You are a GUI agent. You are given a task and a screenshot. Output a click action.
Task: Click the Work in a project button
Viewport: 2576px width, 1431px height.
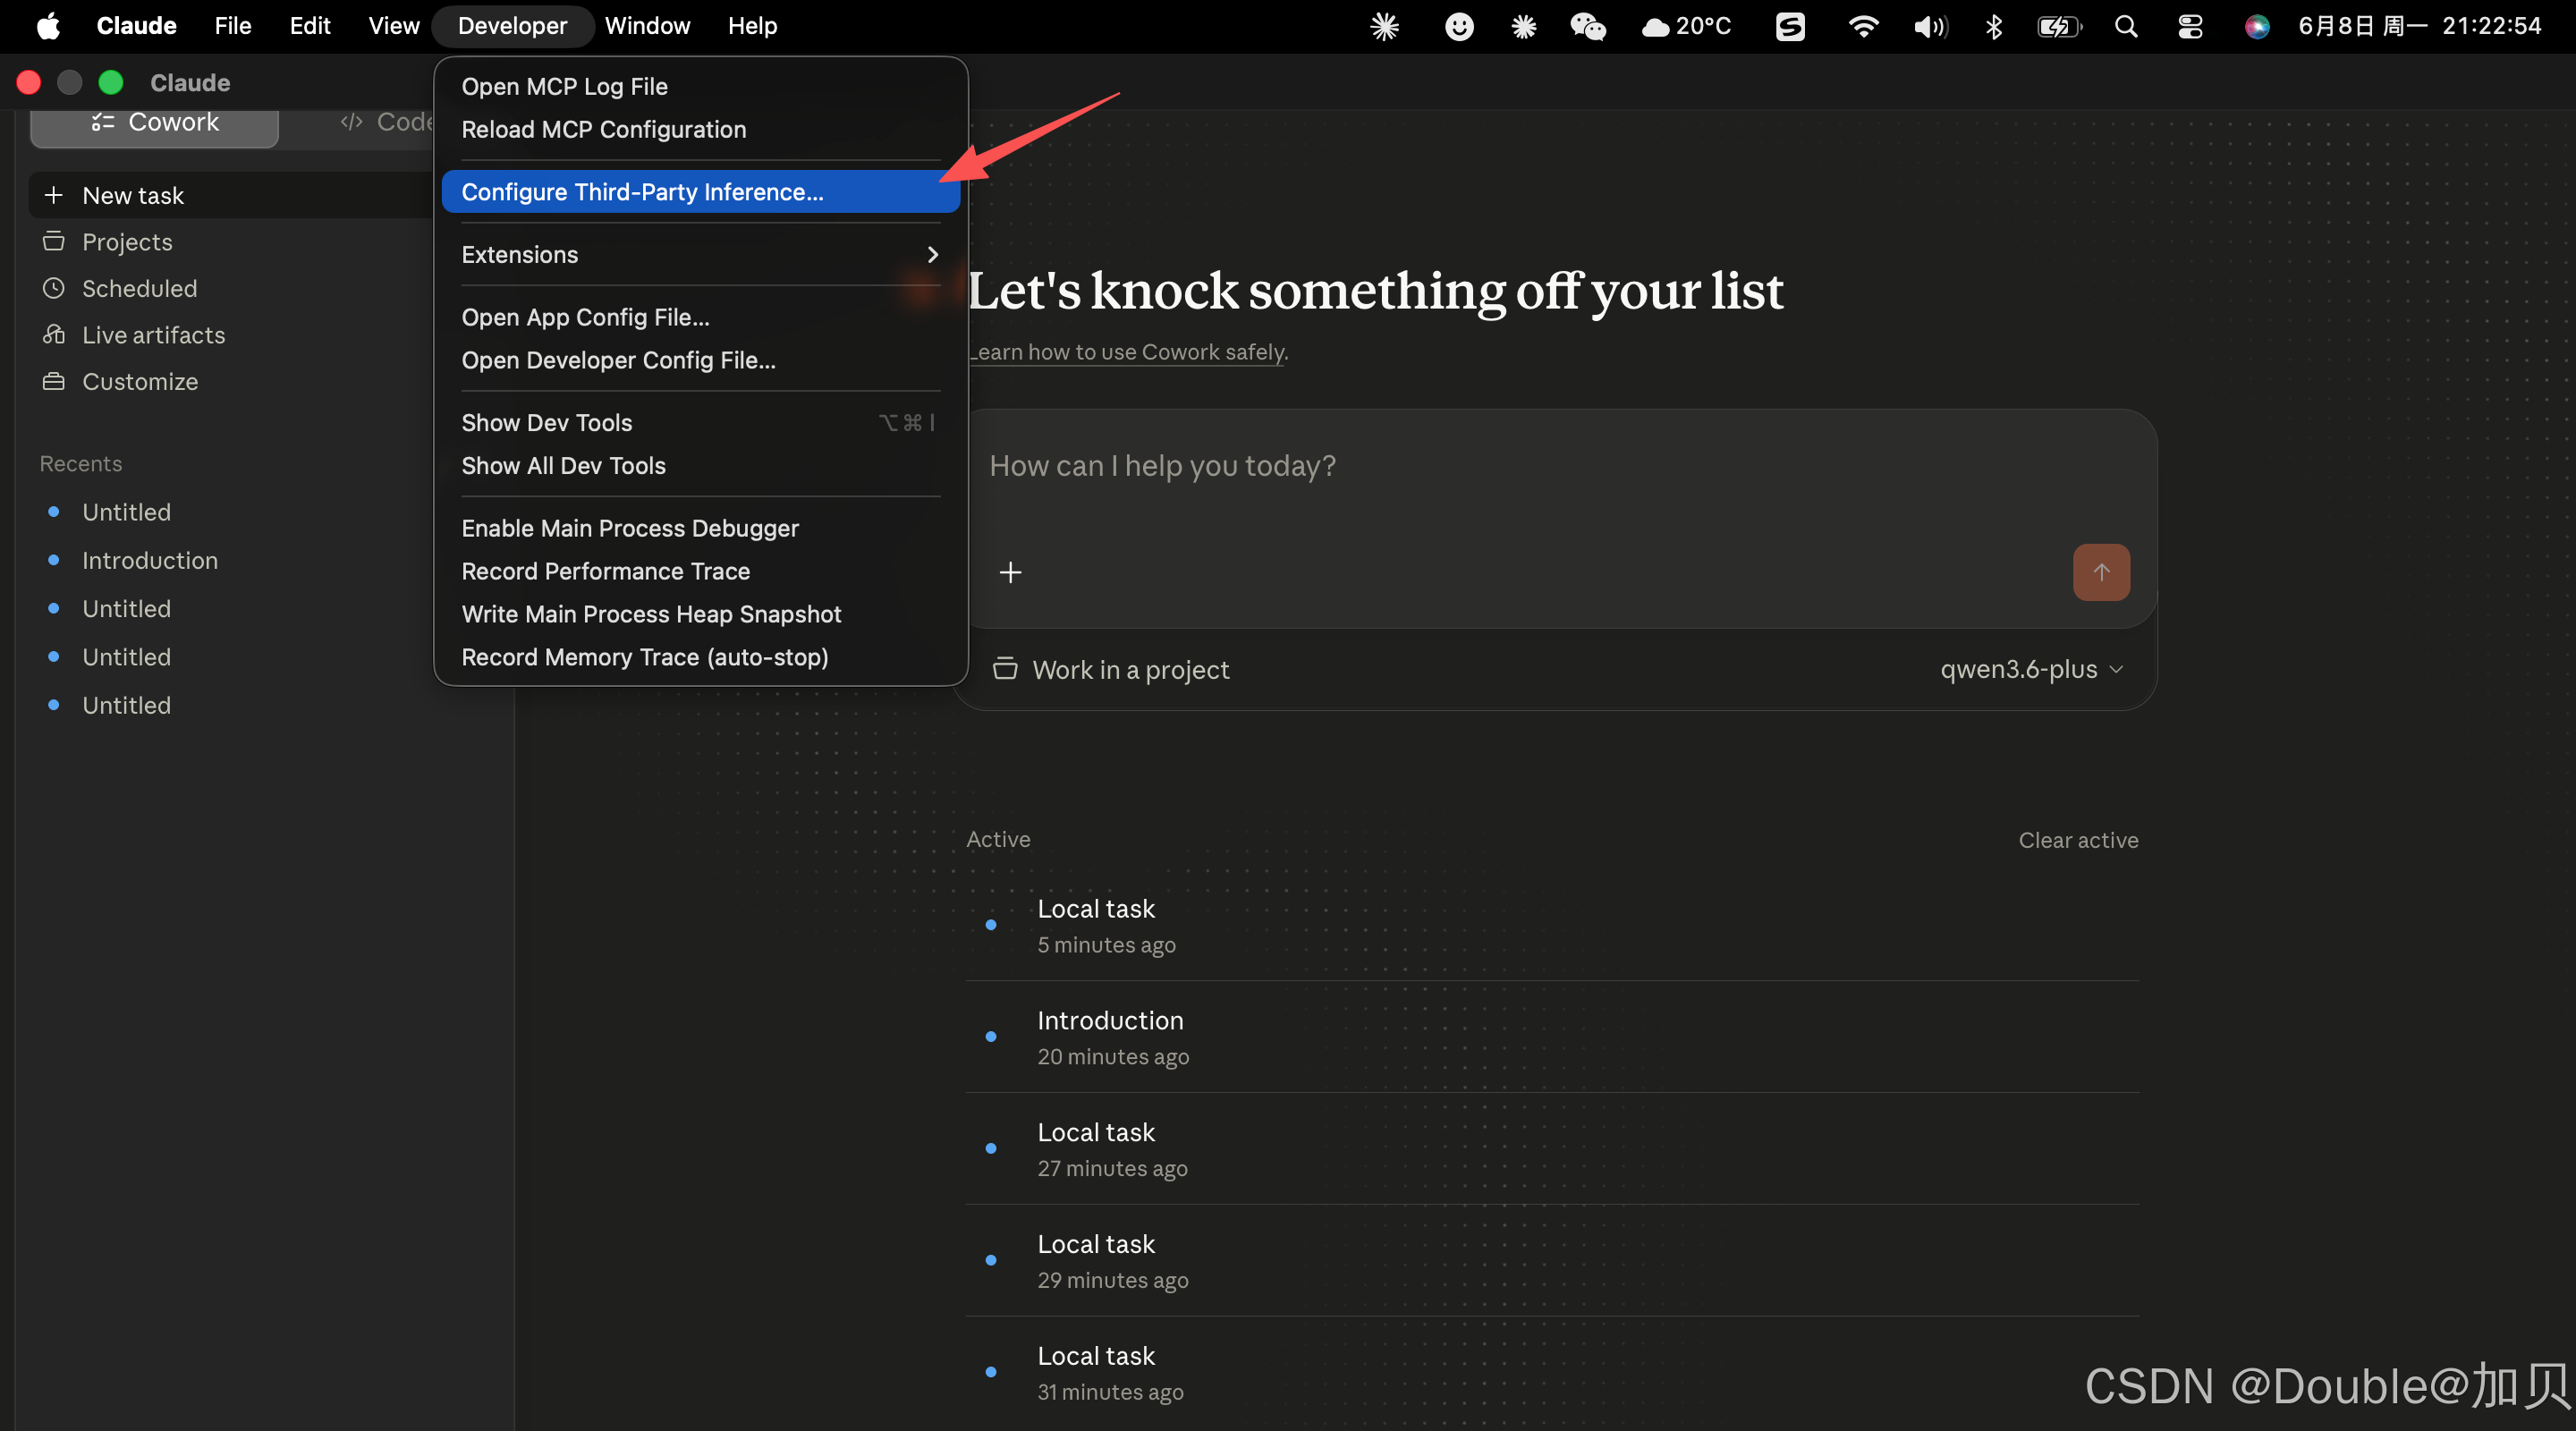(1110, 669)
